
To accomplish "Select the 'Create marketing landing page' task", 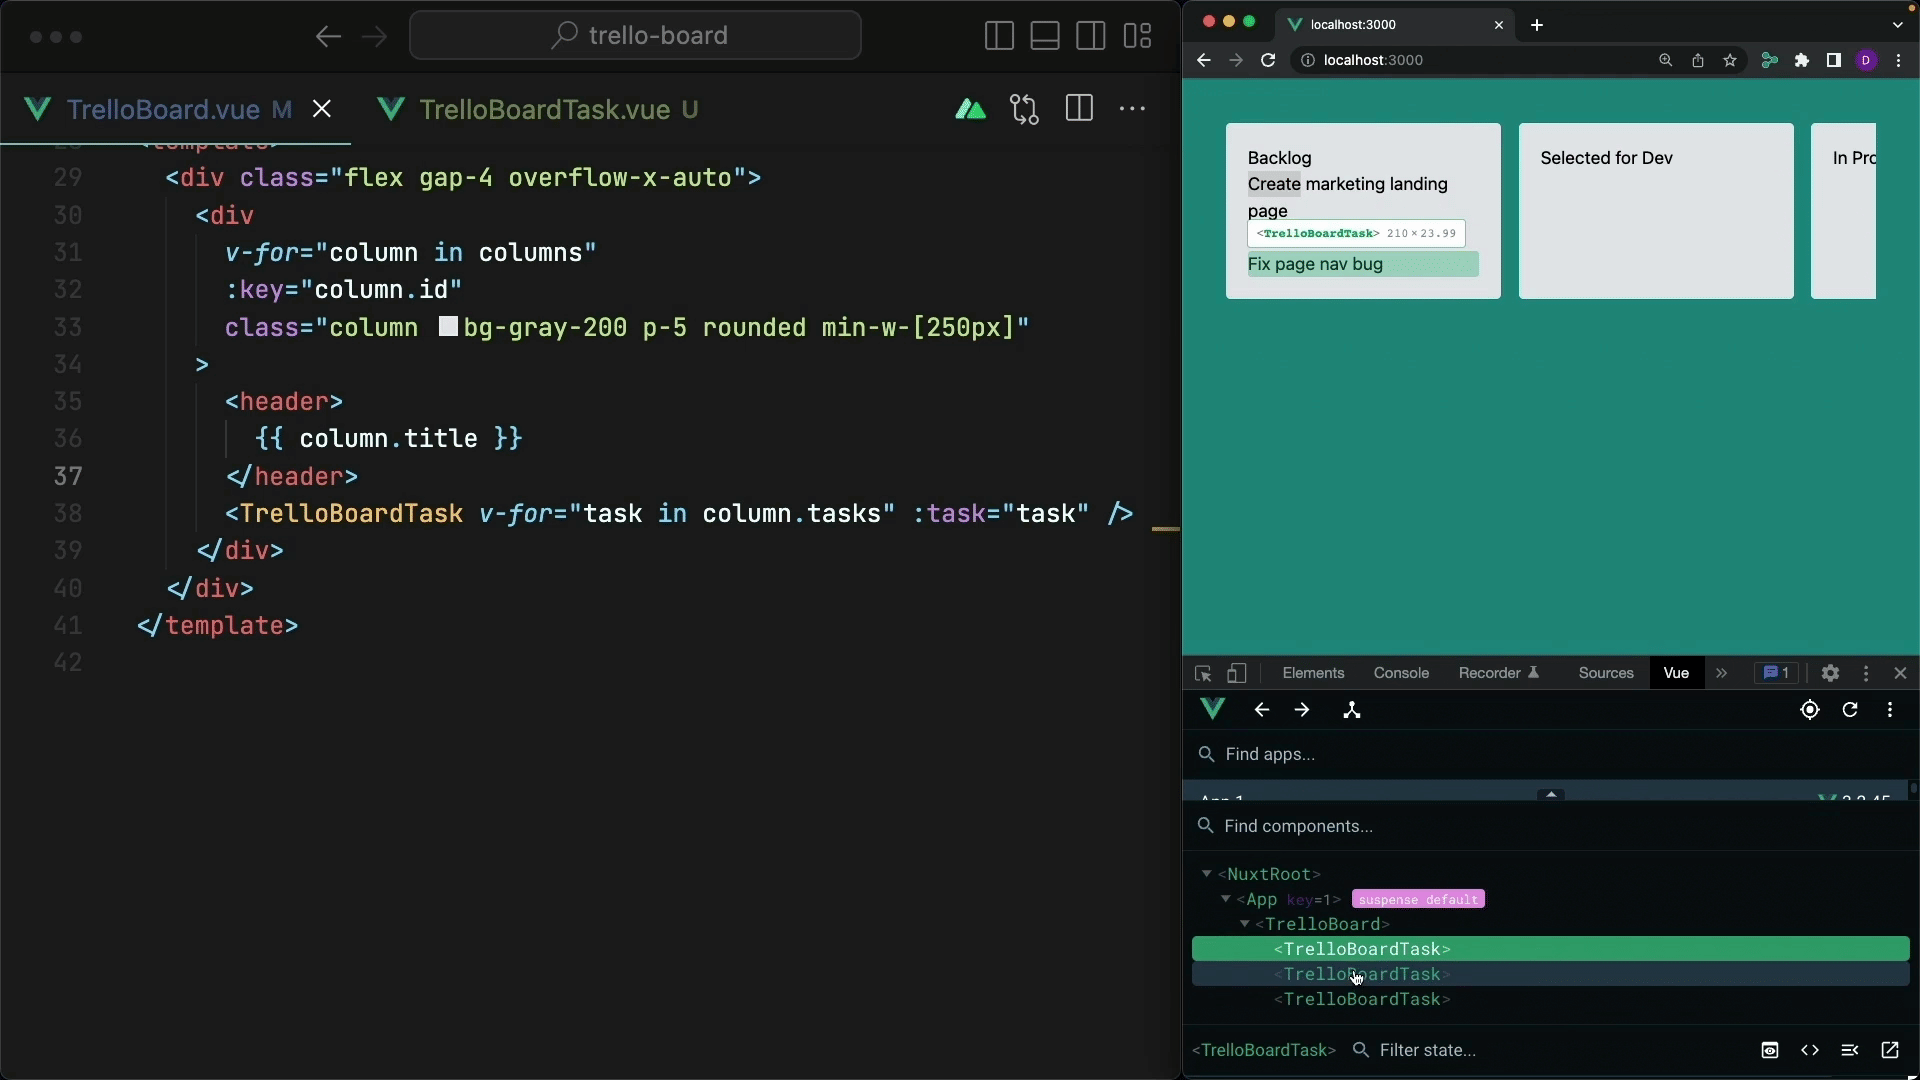I will tap(1348, 197).
